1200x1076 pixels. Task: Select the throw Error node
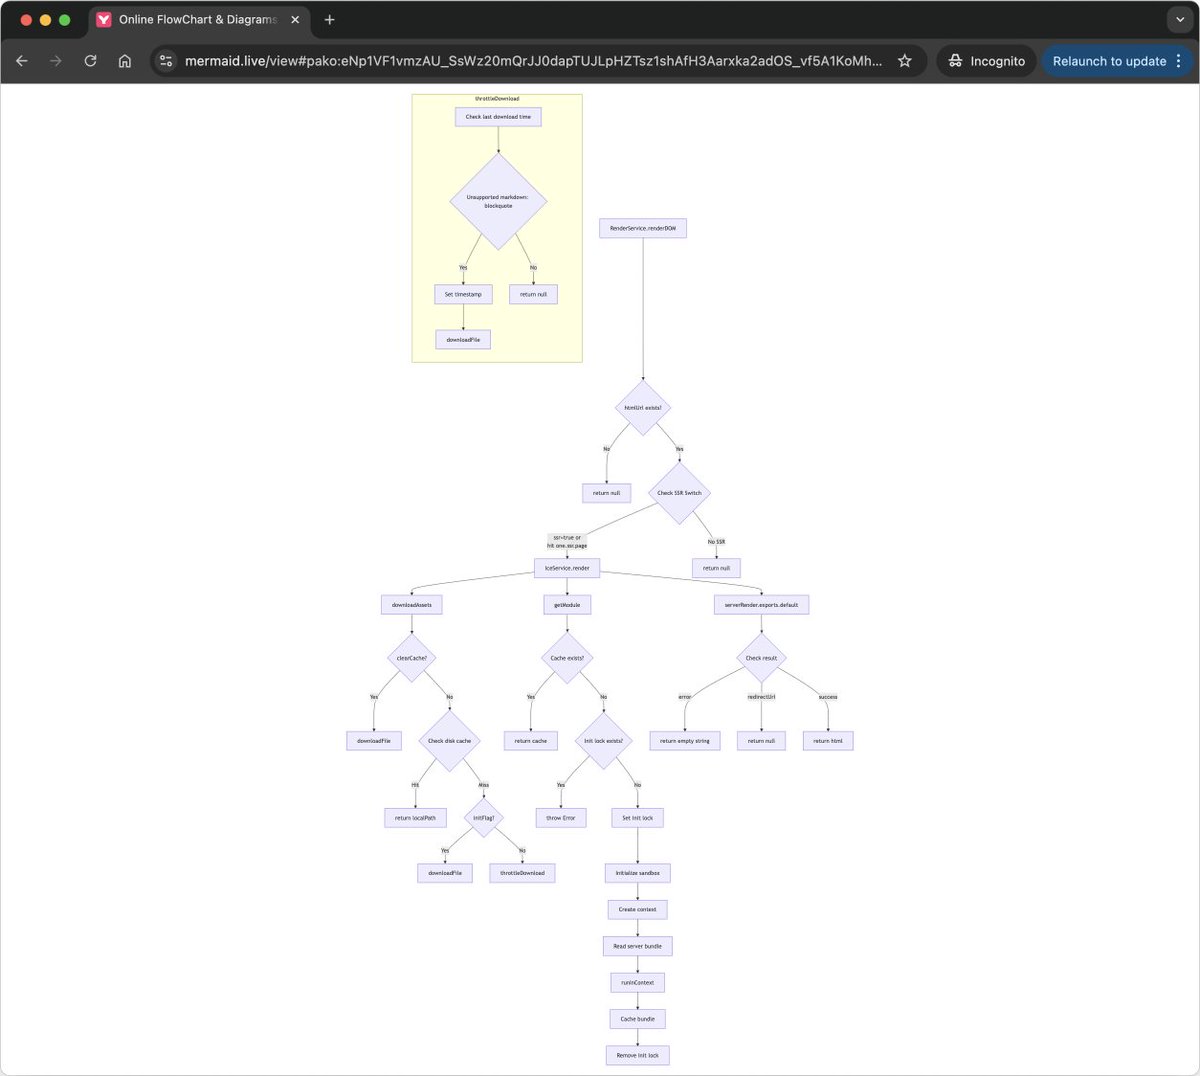point(561,818)
